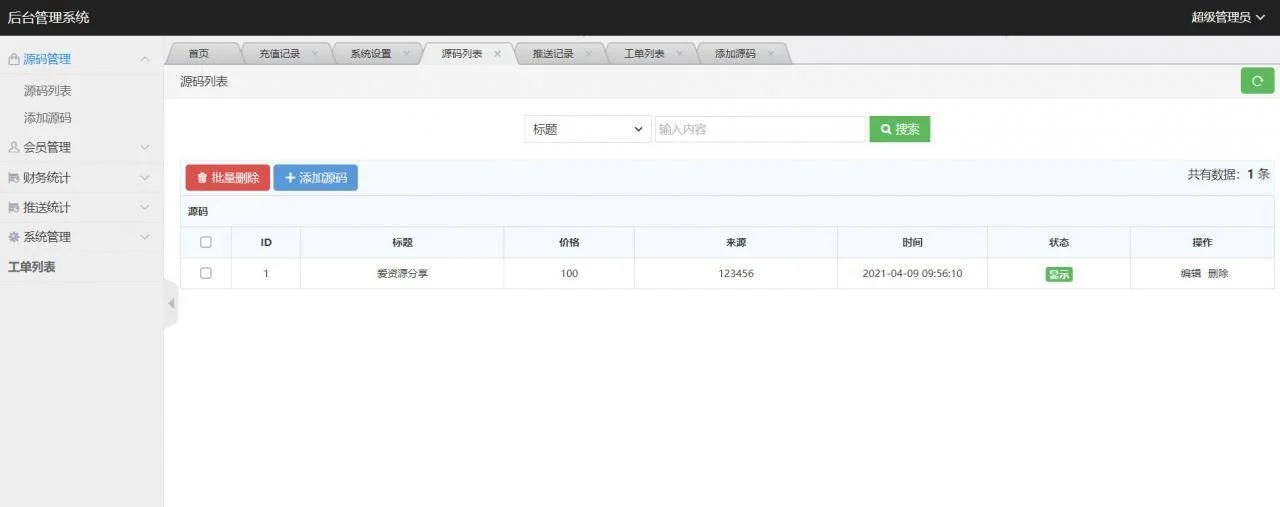Click the green refresh icon button
This screenshot has width=1280, height=507.
(1257, 81)
